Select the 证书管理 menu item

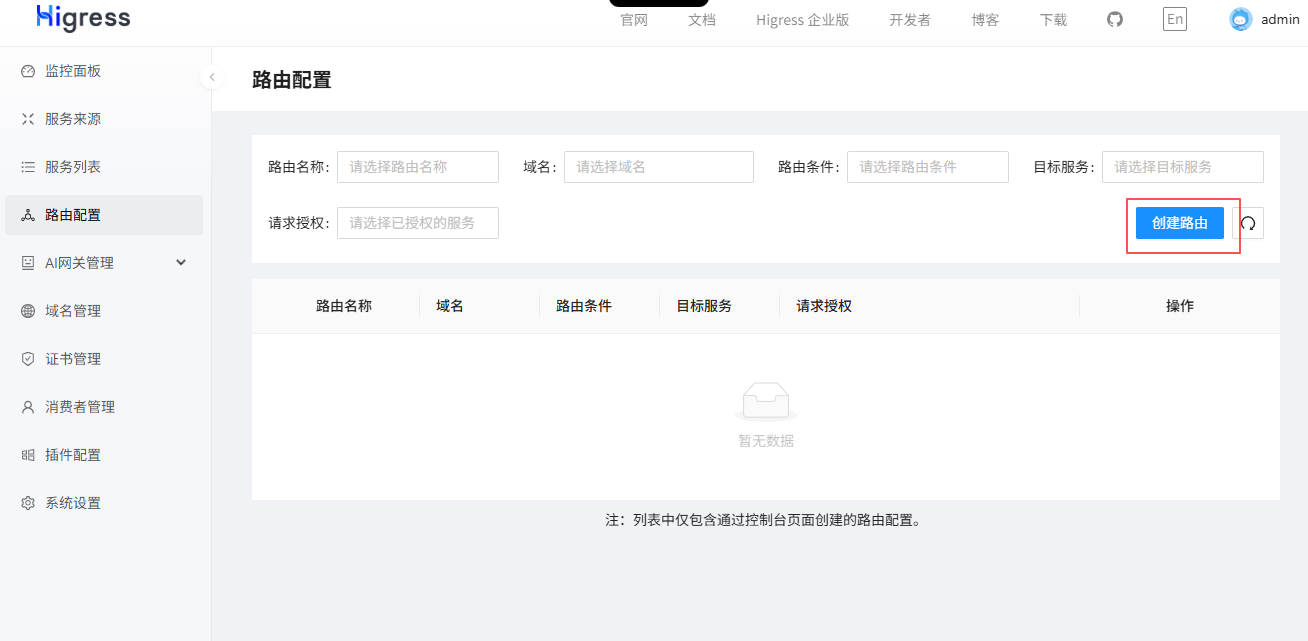click(104, 359)
